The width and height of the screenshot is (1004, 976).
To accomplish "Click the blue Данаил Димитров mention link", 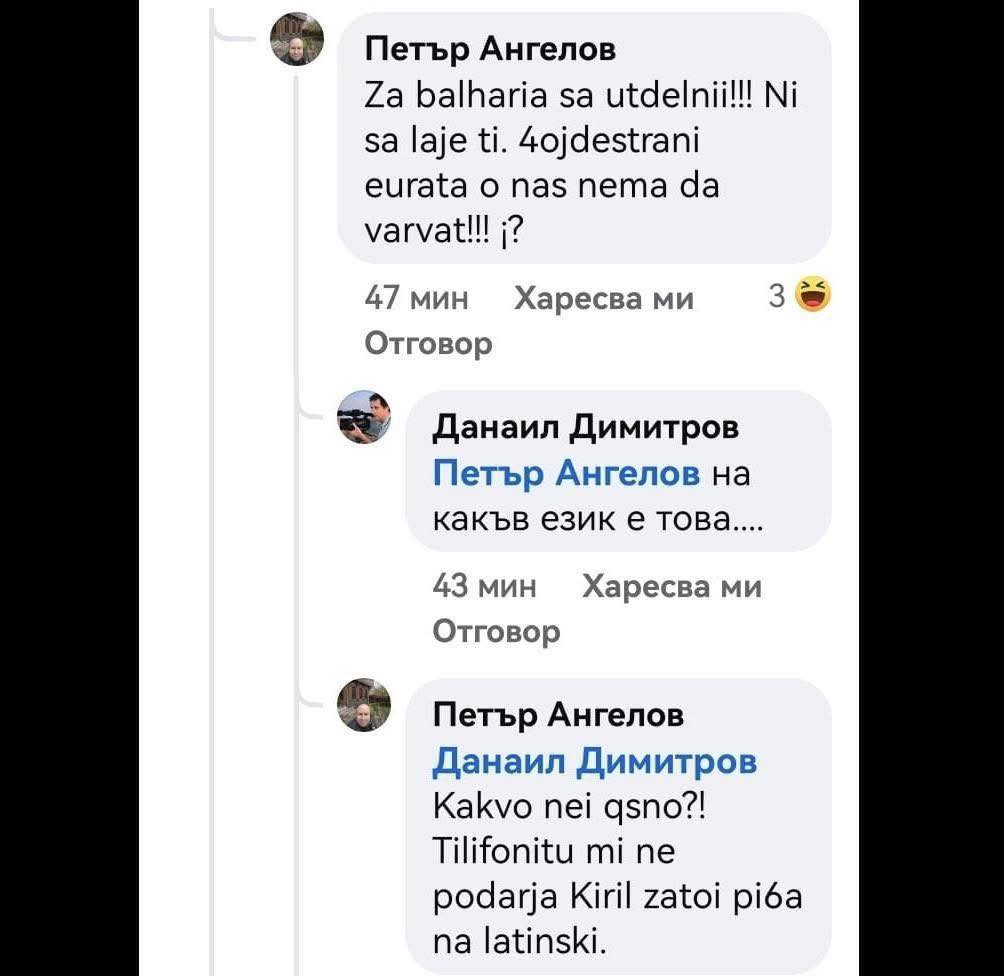I will coord(594,762).
